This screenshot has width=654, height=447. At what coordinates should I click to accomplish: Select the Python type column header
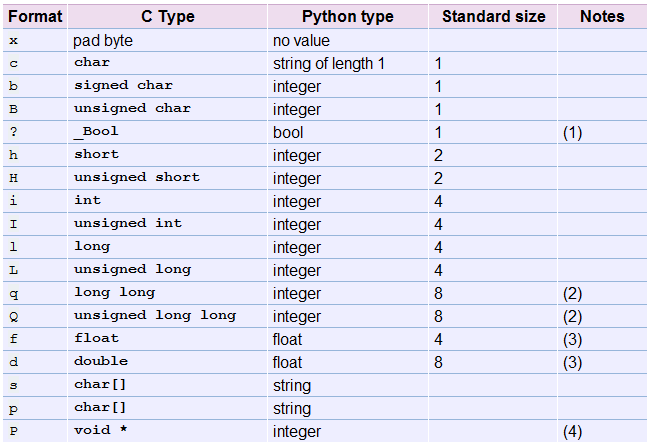(347, 16)
